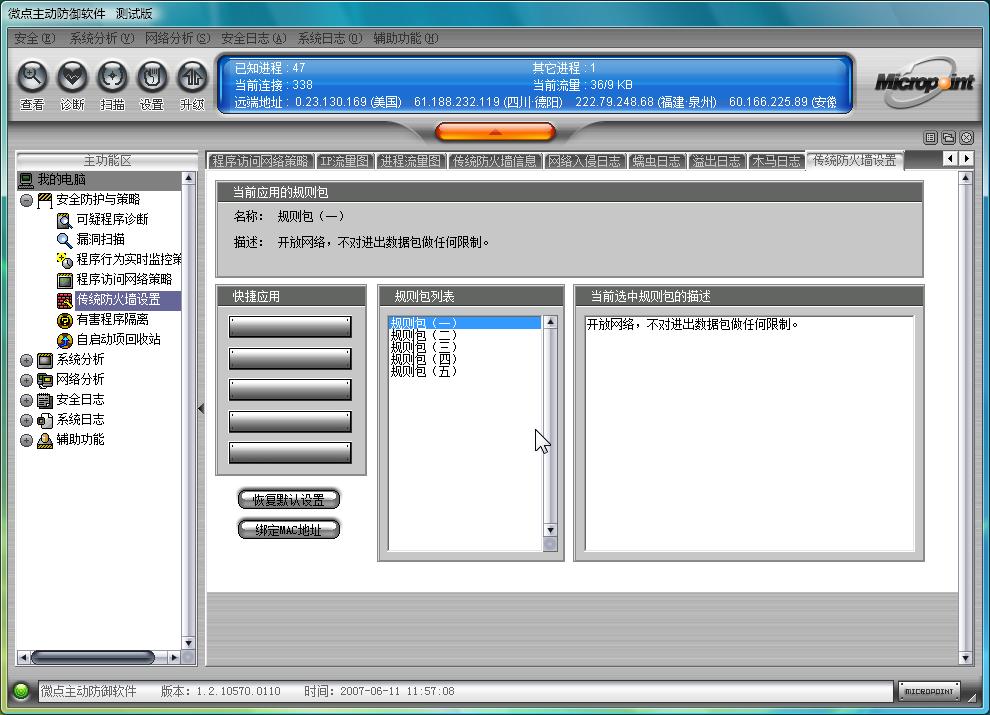Click the rule list scrollbar down arrow

[550, 530]
